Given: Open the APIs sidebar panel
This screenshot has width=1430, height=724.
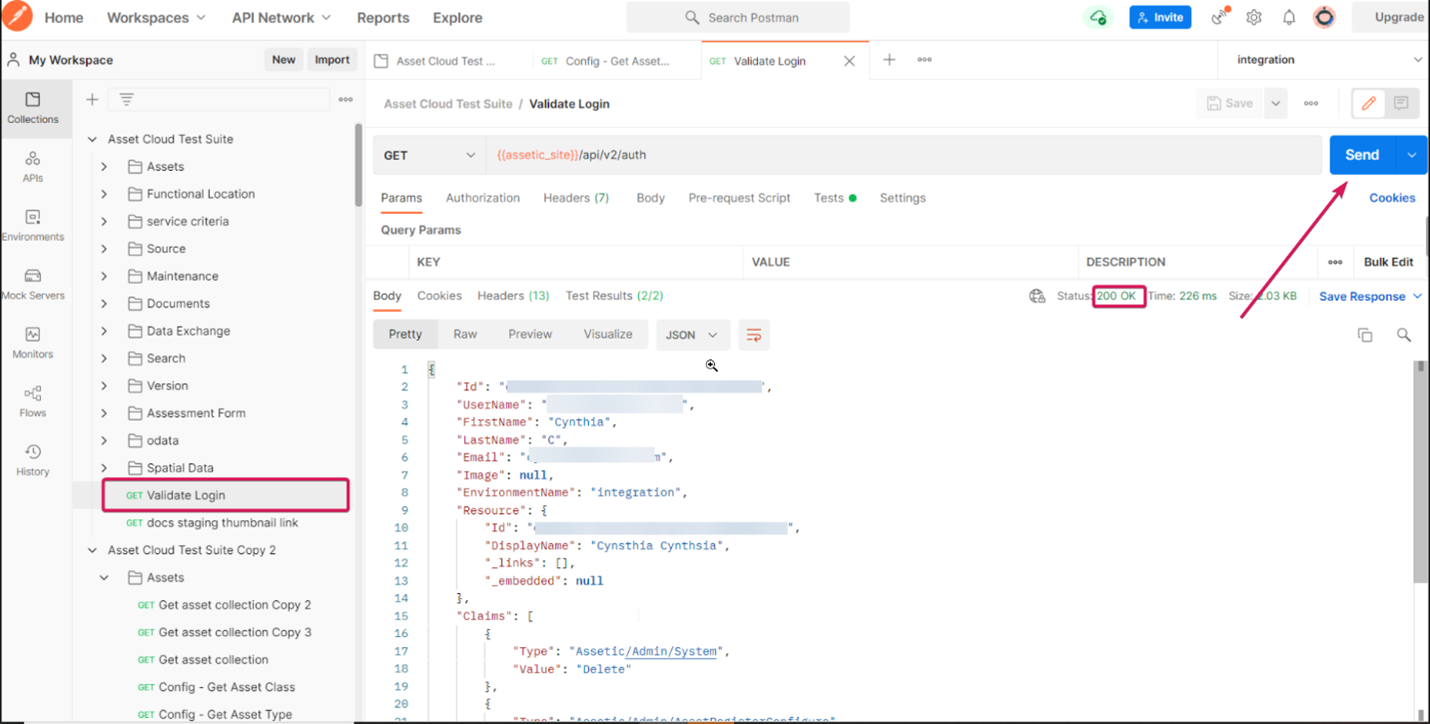Looking at the screenshot, I should [33, 167].
